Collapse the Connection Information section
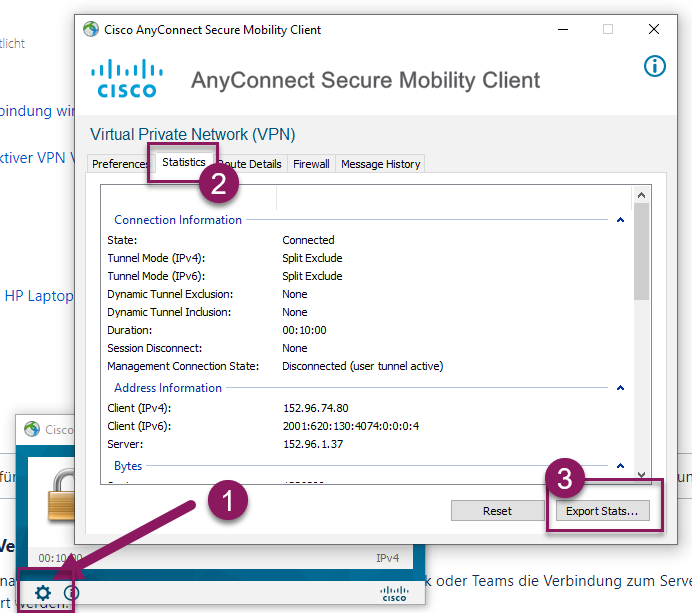692x613 pixels. tap(621, 220)
